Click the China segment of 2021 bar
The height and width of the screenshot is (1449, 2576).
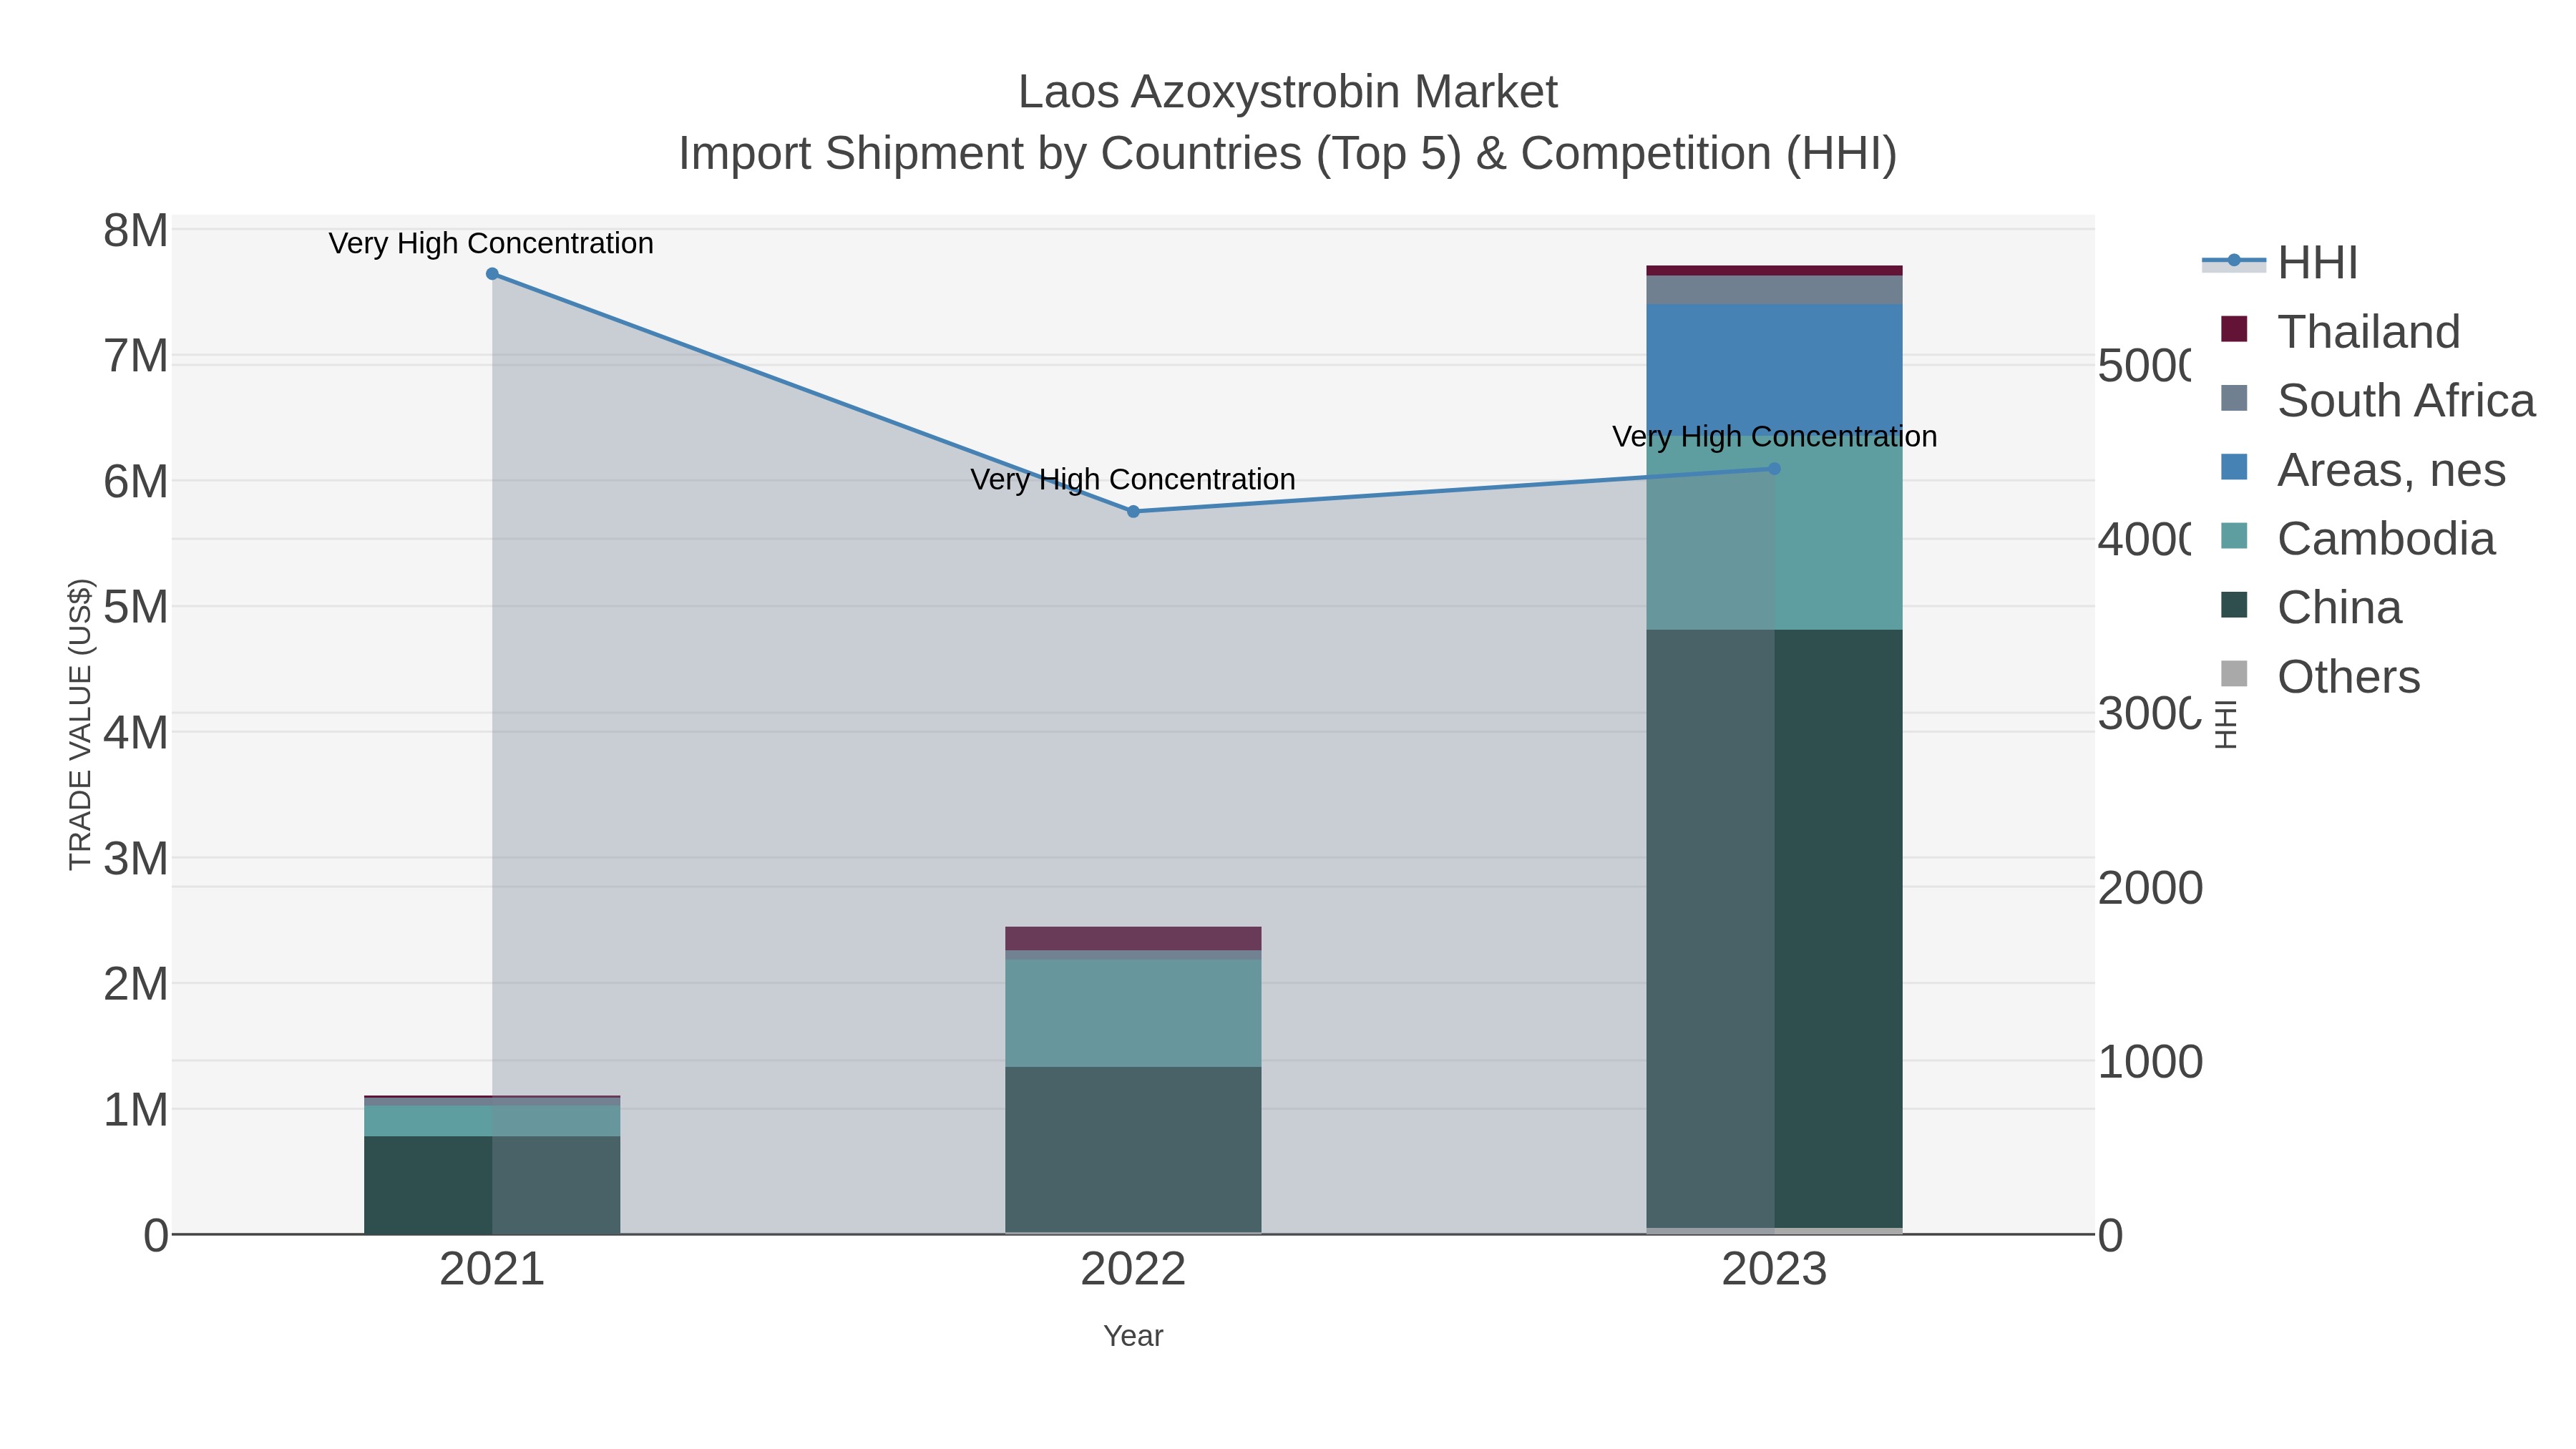(492, 1185)
